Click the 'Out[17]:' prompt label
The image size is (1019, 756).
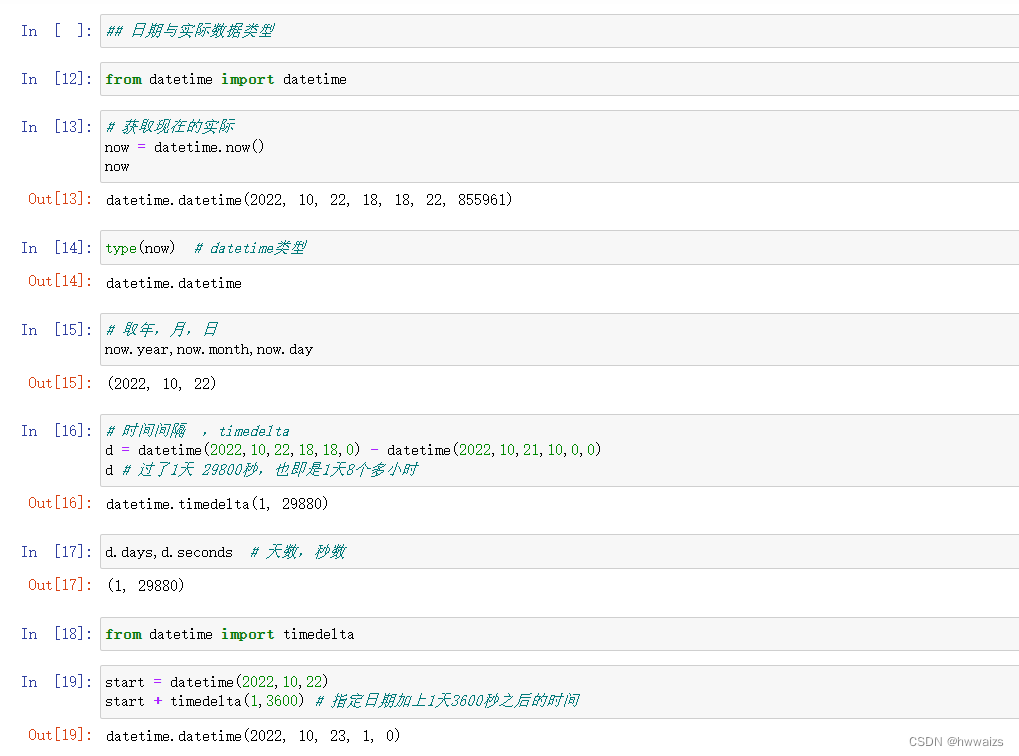click(x=60, y=585)
